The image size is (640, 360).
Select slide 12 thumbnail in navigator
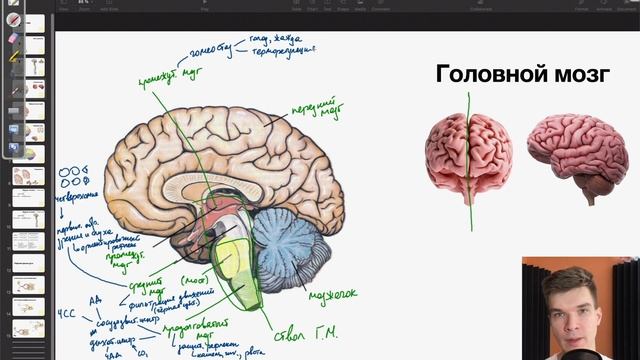pyautogui.click(x=29, y=264)
